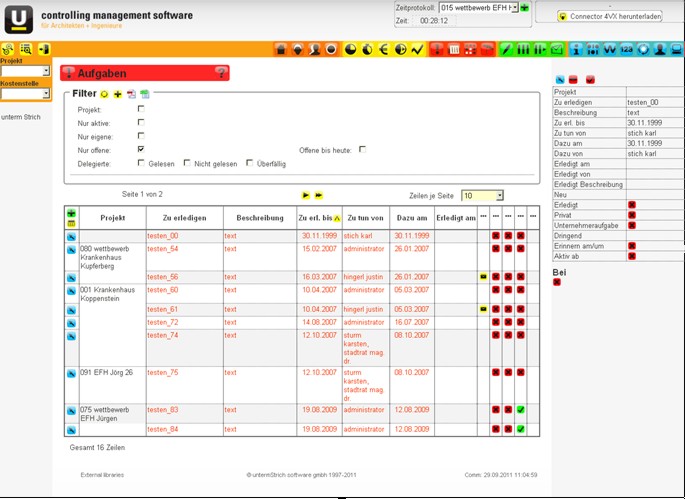Click the '123' icon in the blue toolbar
Image resolution: width=685 pixels, height=499 pixels.
[626, 49]
